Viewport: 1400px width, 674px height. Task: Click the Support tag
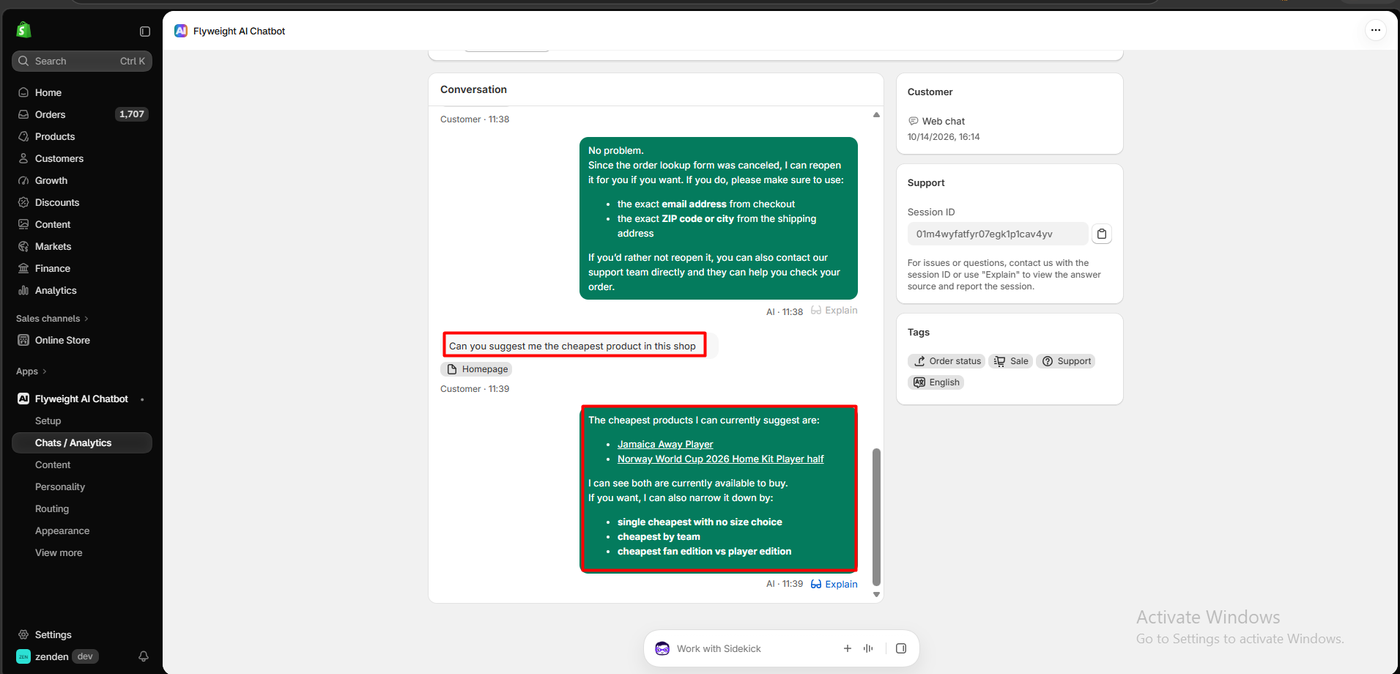click(1066, 361)
